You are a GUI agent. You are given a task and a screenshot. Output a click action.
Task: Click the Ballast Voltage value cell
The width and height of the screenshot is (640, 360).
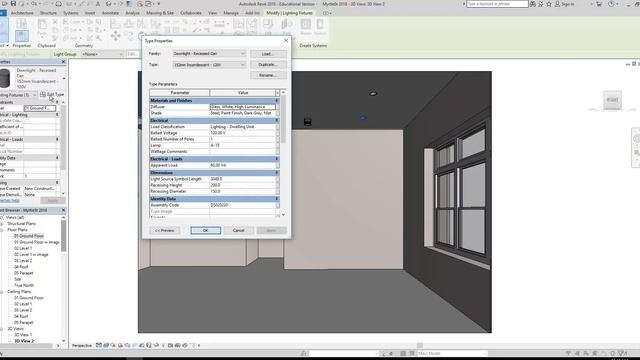coord(242,133)
